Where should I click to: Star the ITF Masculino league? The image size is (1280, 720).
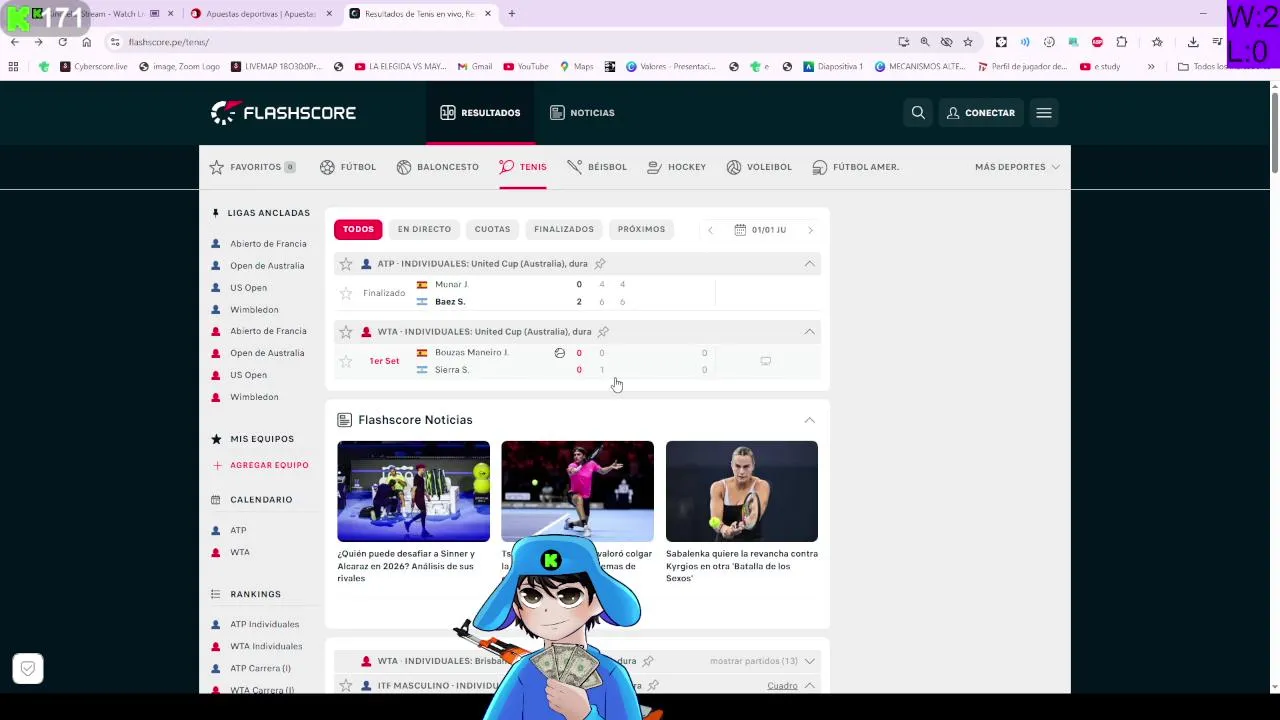[346, 686]
